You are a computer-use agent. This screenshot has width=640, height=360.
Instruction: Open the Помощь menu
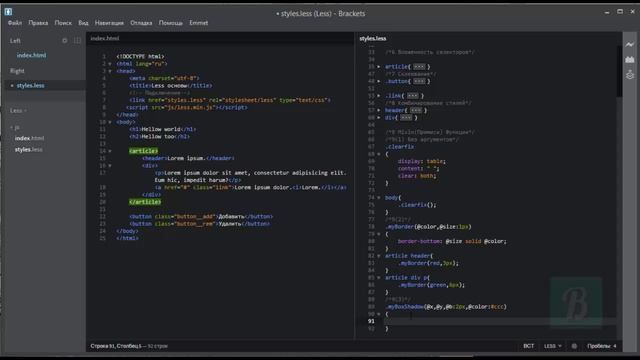coord(171,23)
